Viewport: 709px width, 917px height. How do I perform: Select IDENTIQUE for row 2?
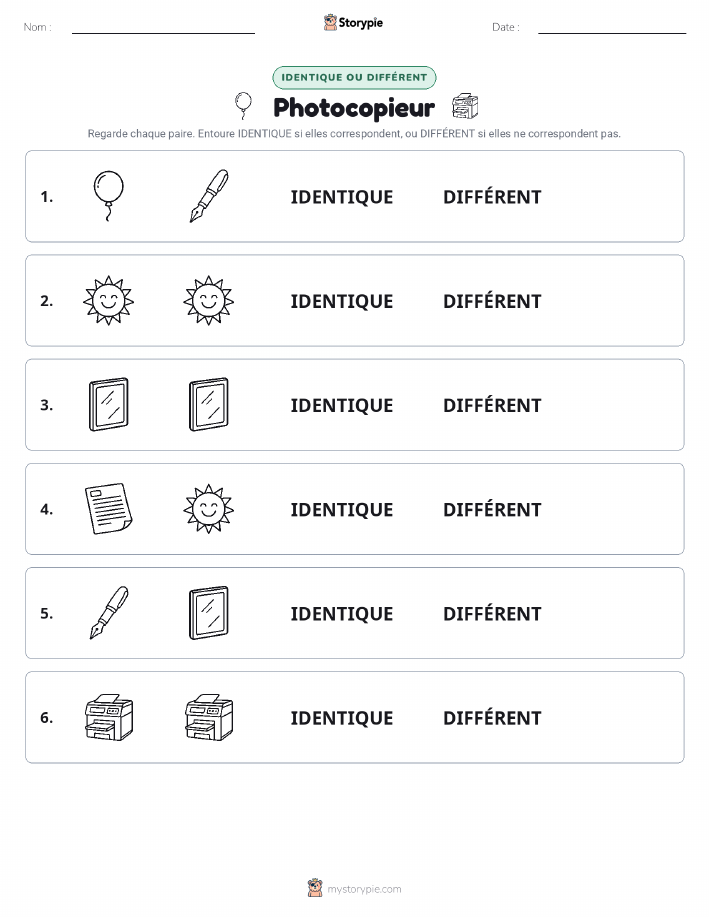(x=342, y=301)
